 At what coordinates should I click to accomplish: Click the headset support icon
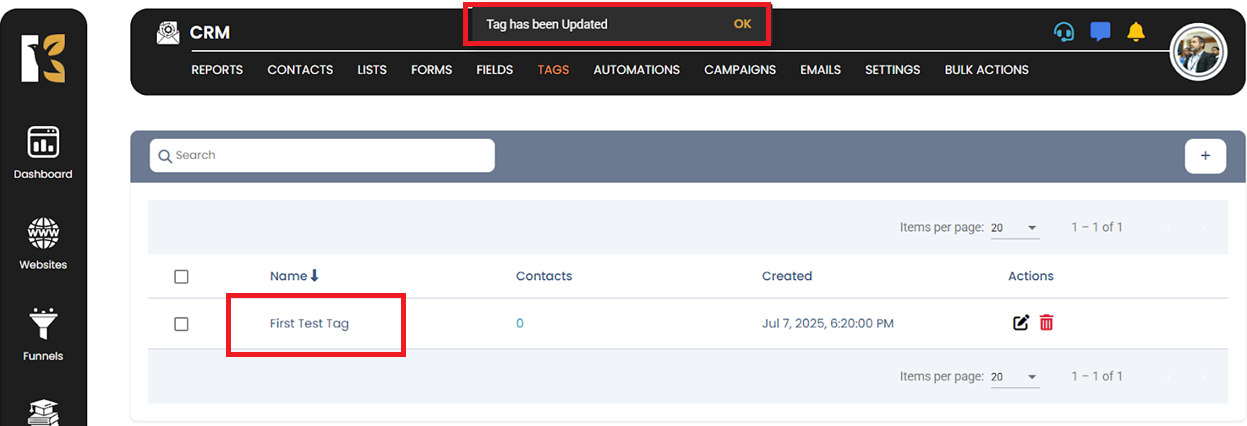pyautogui.click(x=1064, y=32)
